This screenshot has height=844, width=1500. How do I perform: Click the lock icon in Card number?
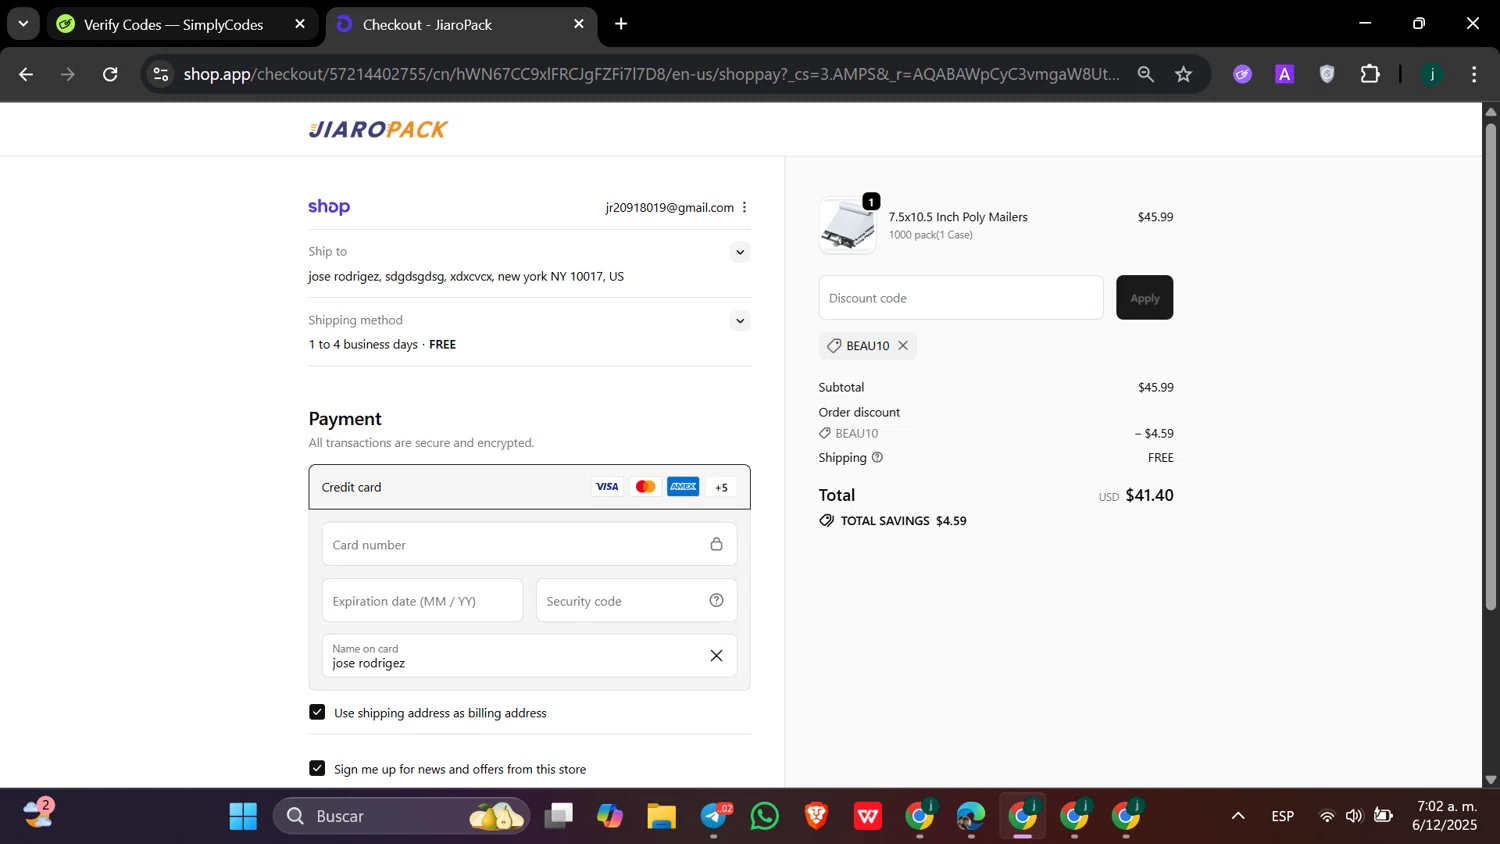pos(716,544)
